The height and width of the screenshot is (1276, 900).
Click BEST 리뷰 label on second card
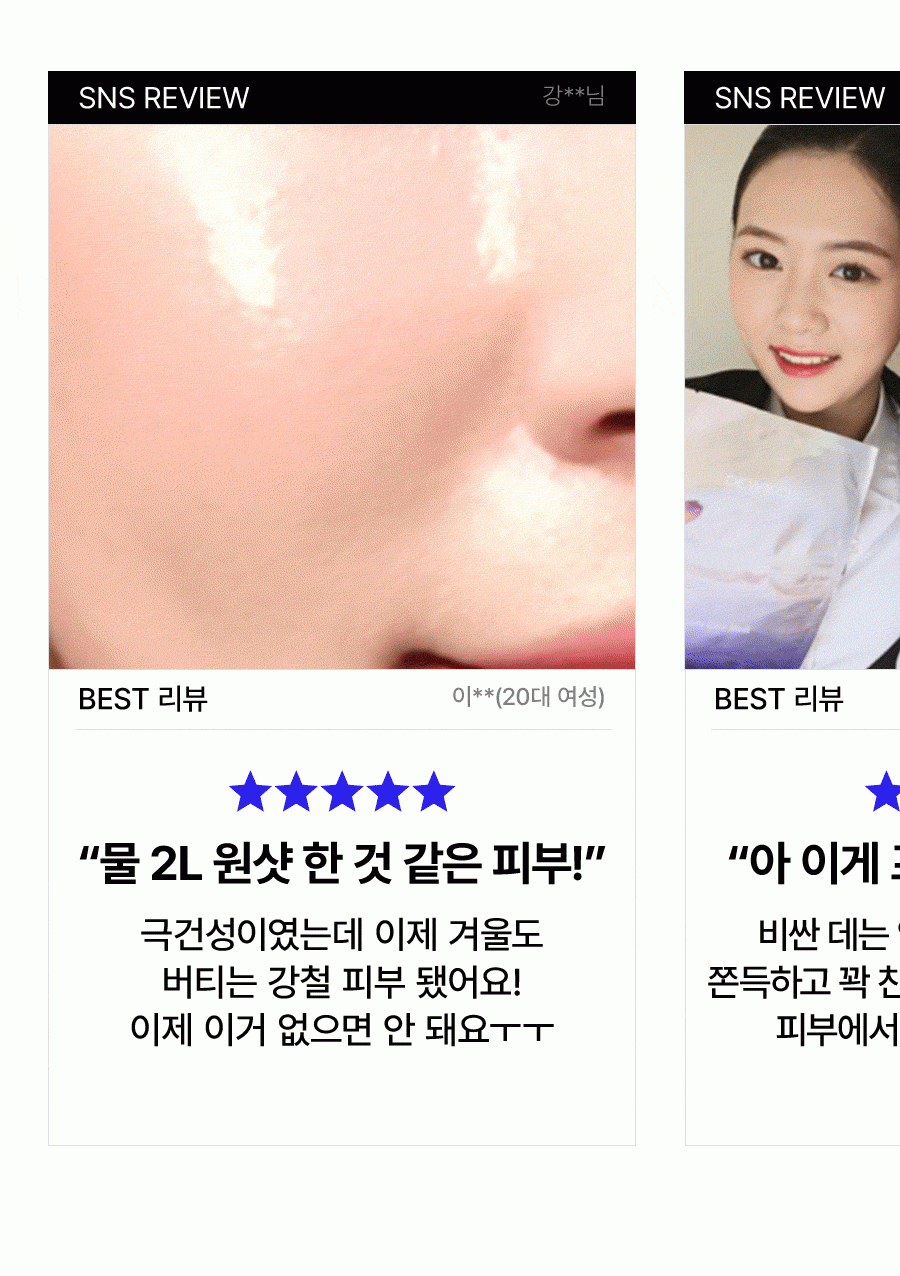(x=779, y=699)
